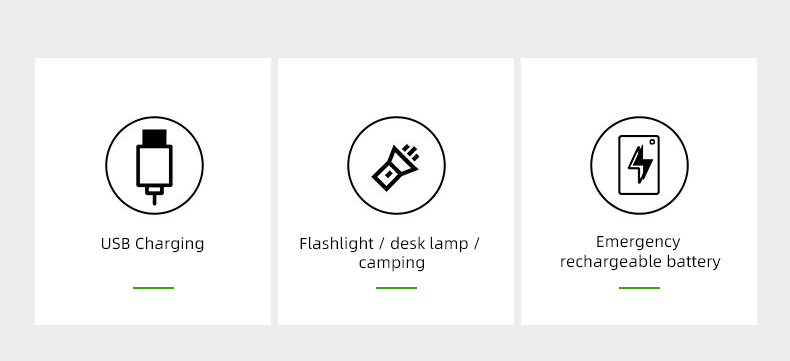Click the lightning bolt inside battery icon
Image resolution: width=790 pixels, height=361 pixels.
640,165
